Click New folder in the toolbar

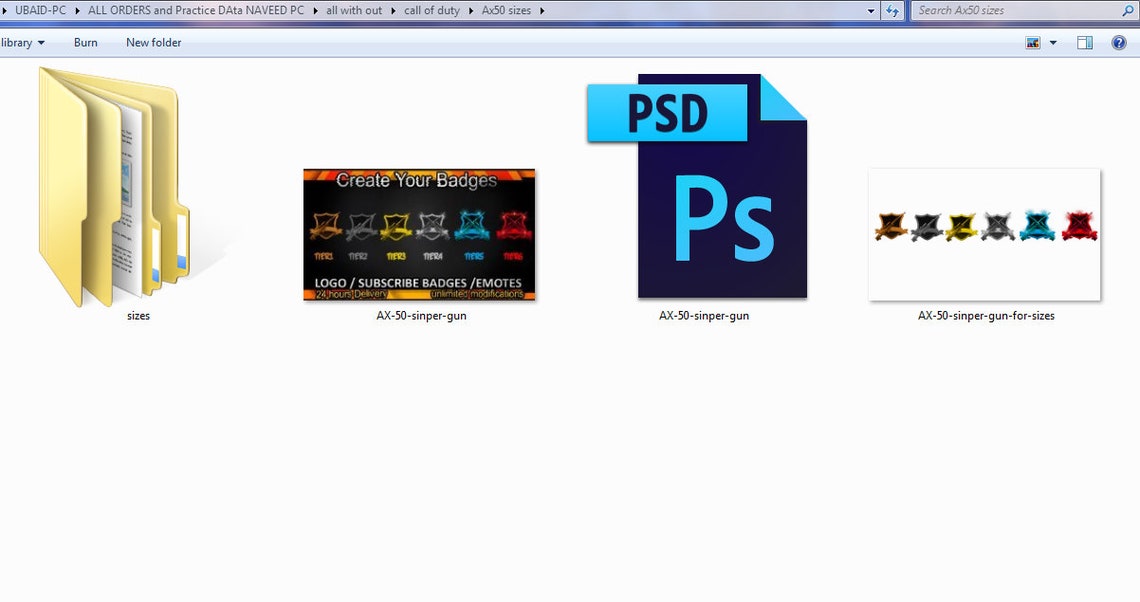[153, 42]
